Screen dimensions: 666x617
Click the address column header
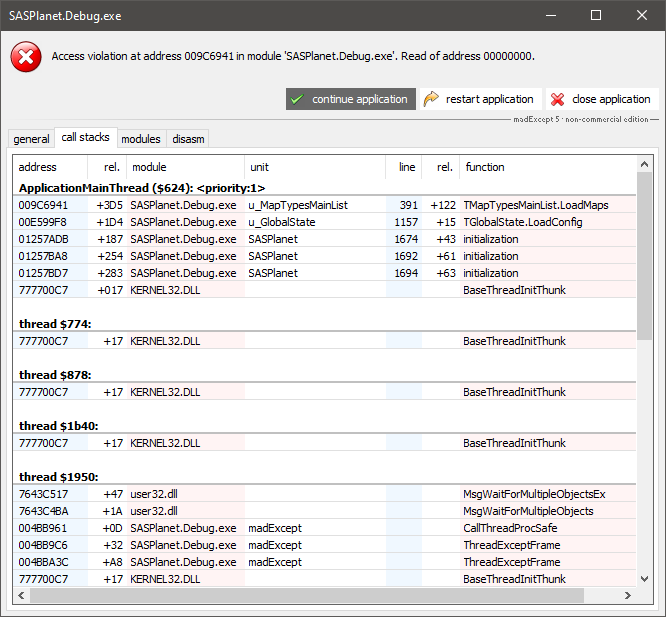click(x=50, y=167)
